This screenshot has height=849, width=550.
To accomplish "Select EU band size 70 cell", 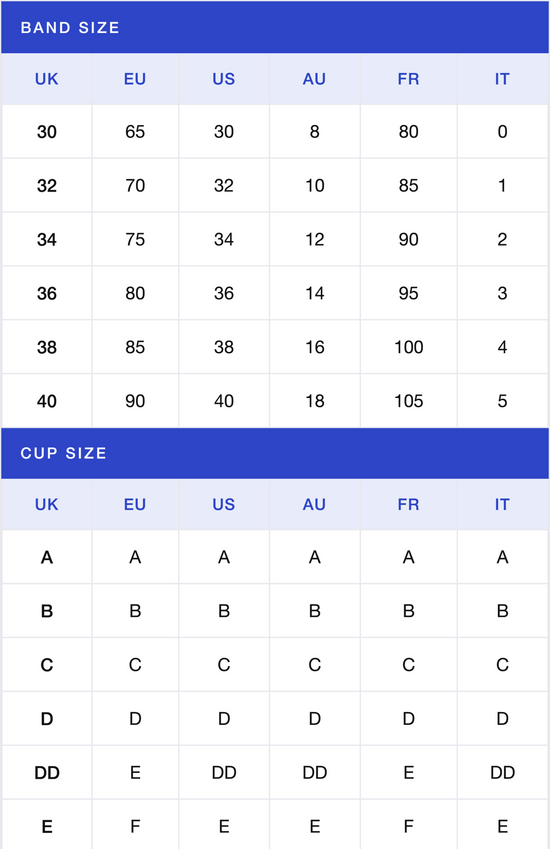I will [135, 186].
